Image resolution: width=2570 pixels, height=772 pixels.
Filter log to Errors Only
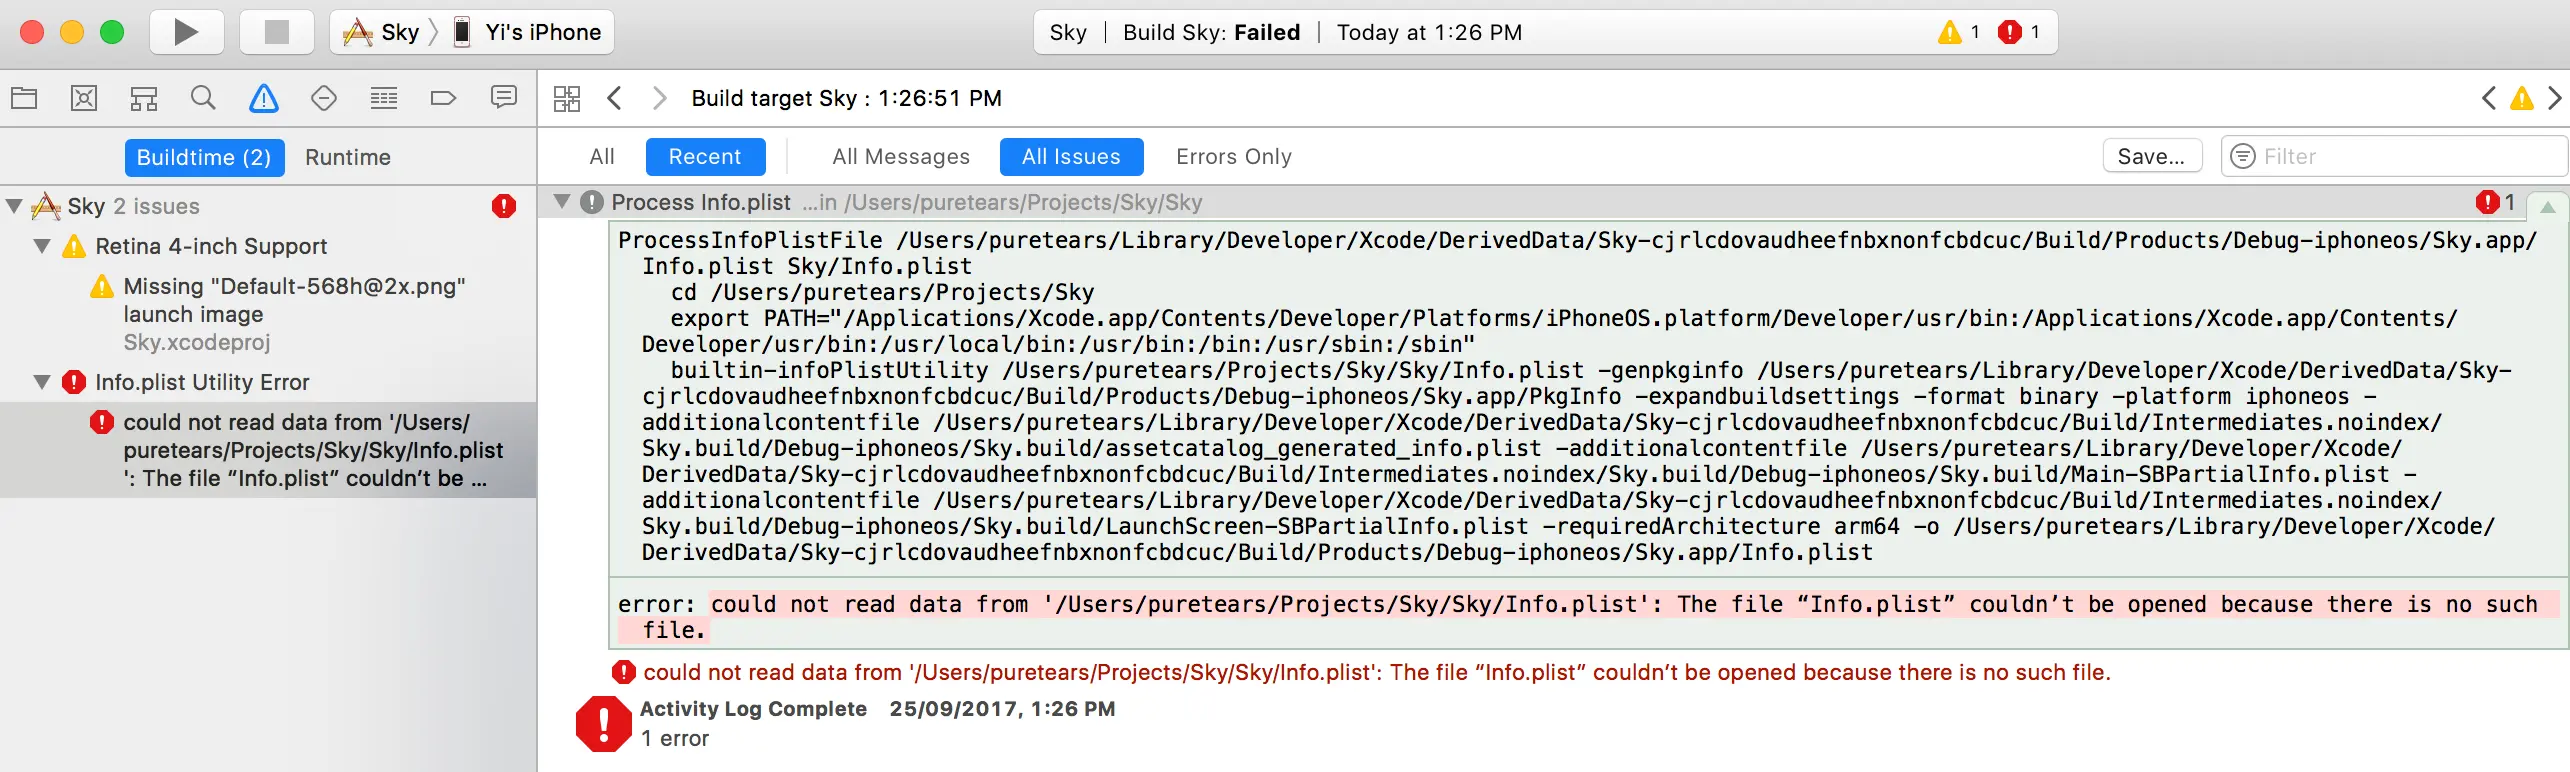(1234, 156)
